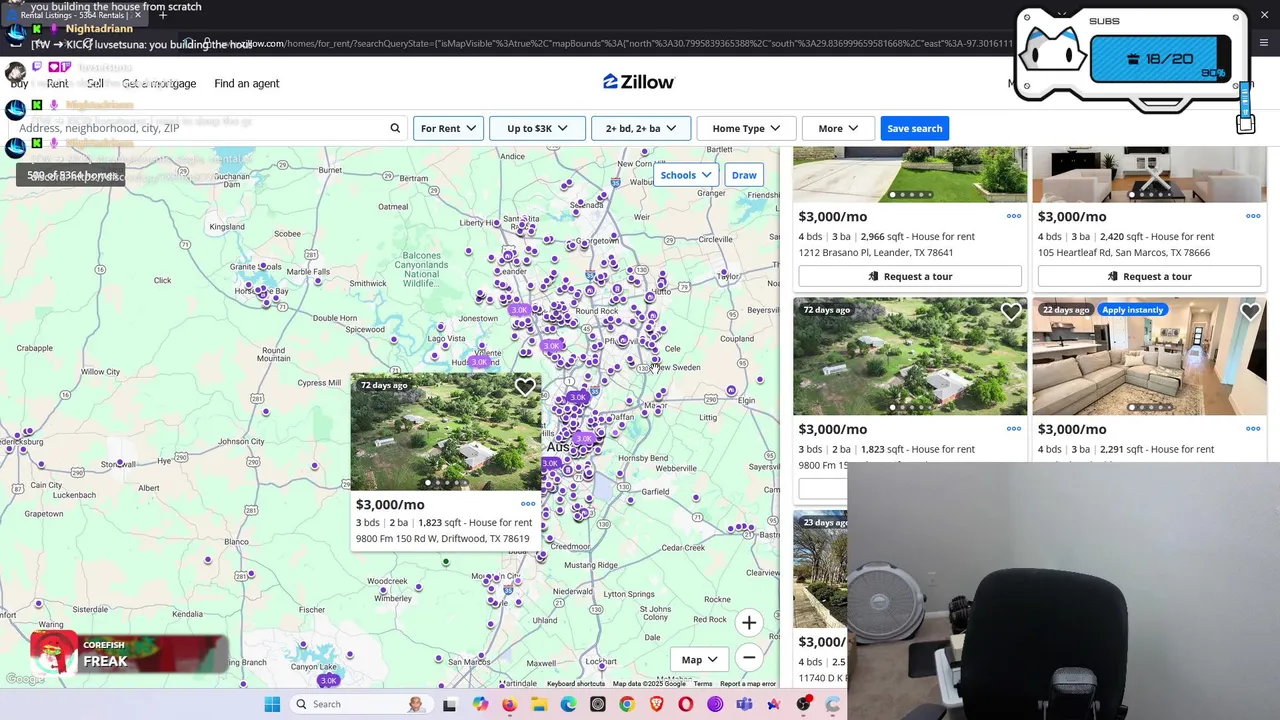Open Brave browser from taskbar
The image size is (1280, 720).
[656, 704]
